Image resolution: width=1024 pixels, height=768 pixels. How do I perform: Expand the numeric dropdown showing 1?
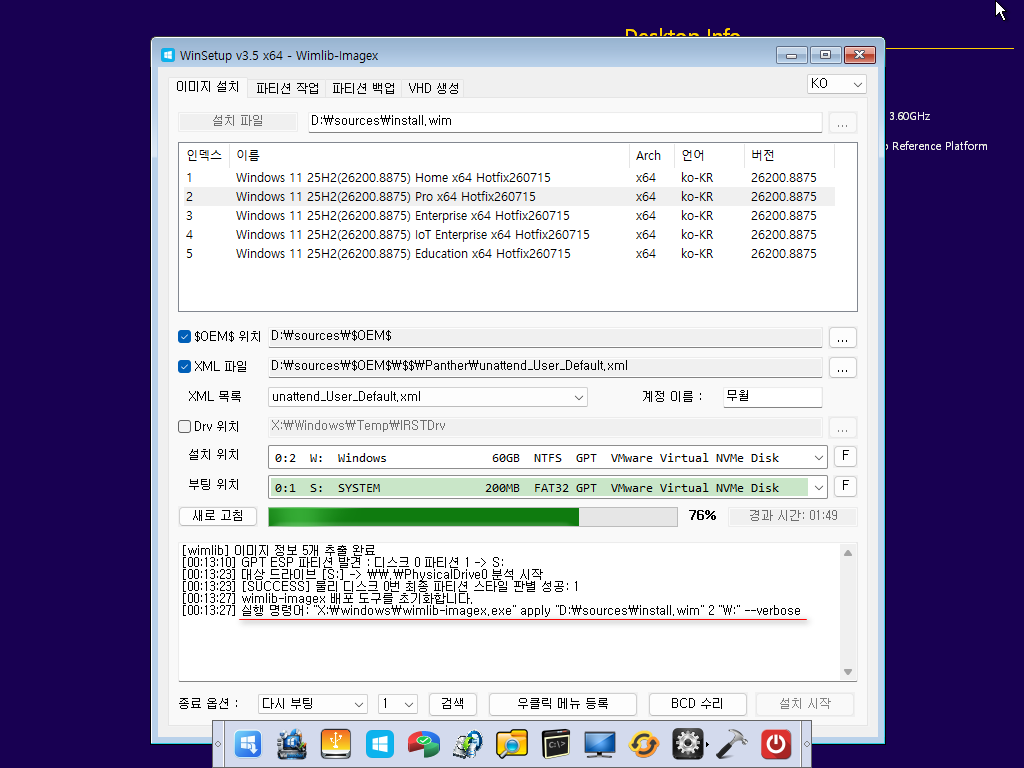point(398,704)
